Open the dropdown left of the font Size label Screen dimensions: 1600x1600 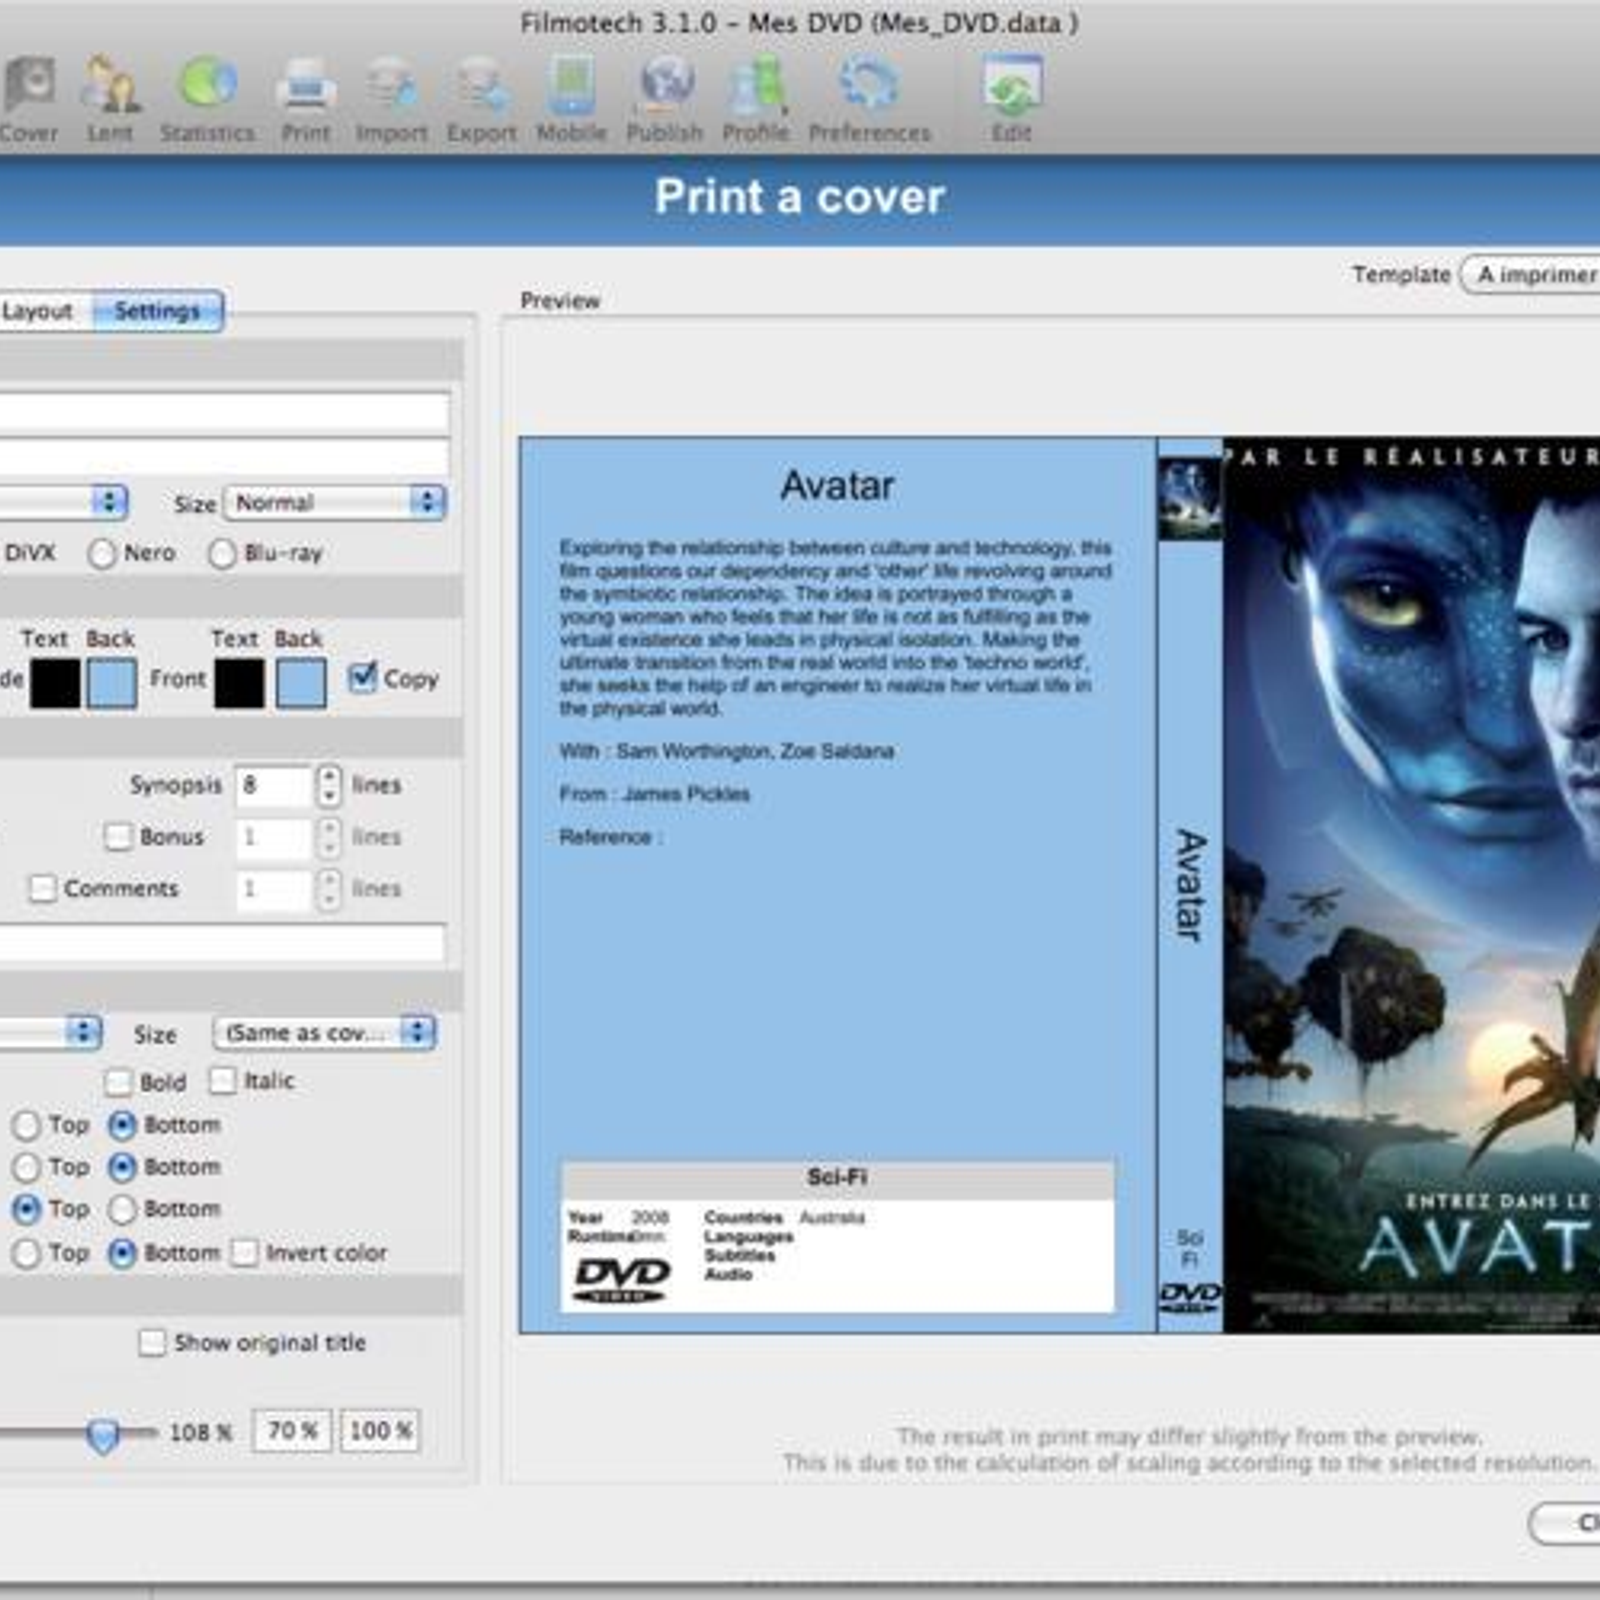(x=50, y=1033)
